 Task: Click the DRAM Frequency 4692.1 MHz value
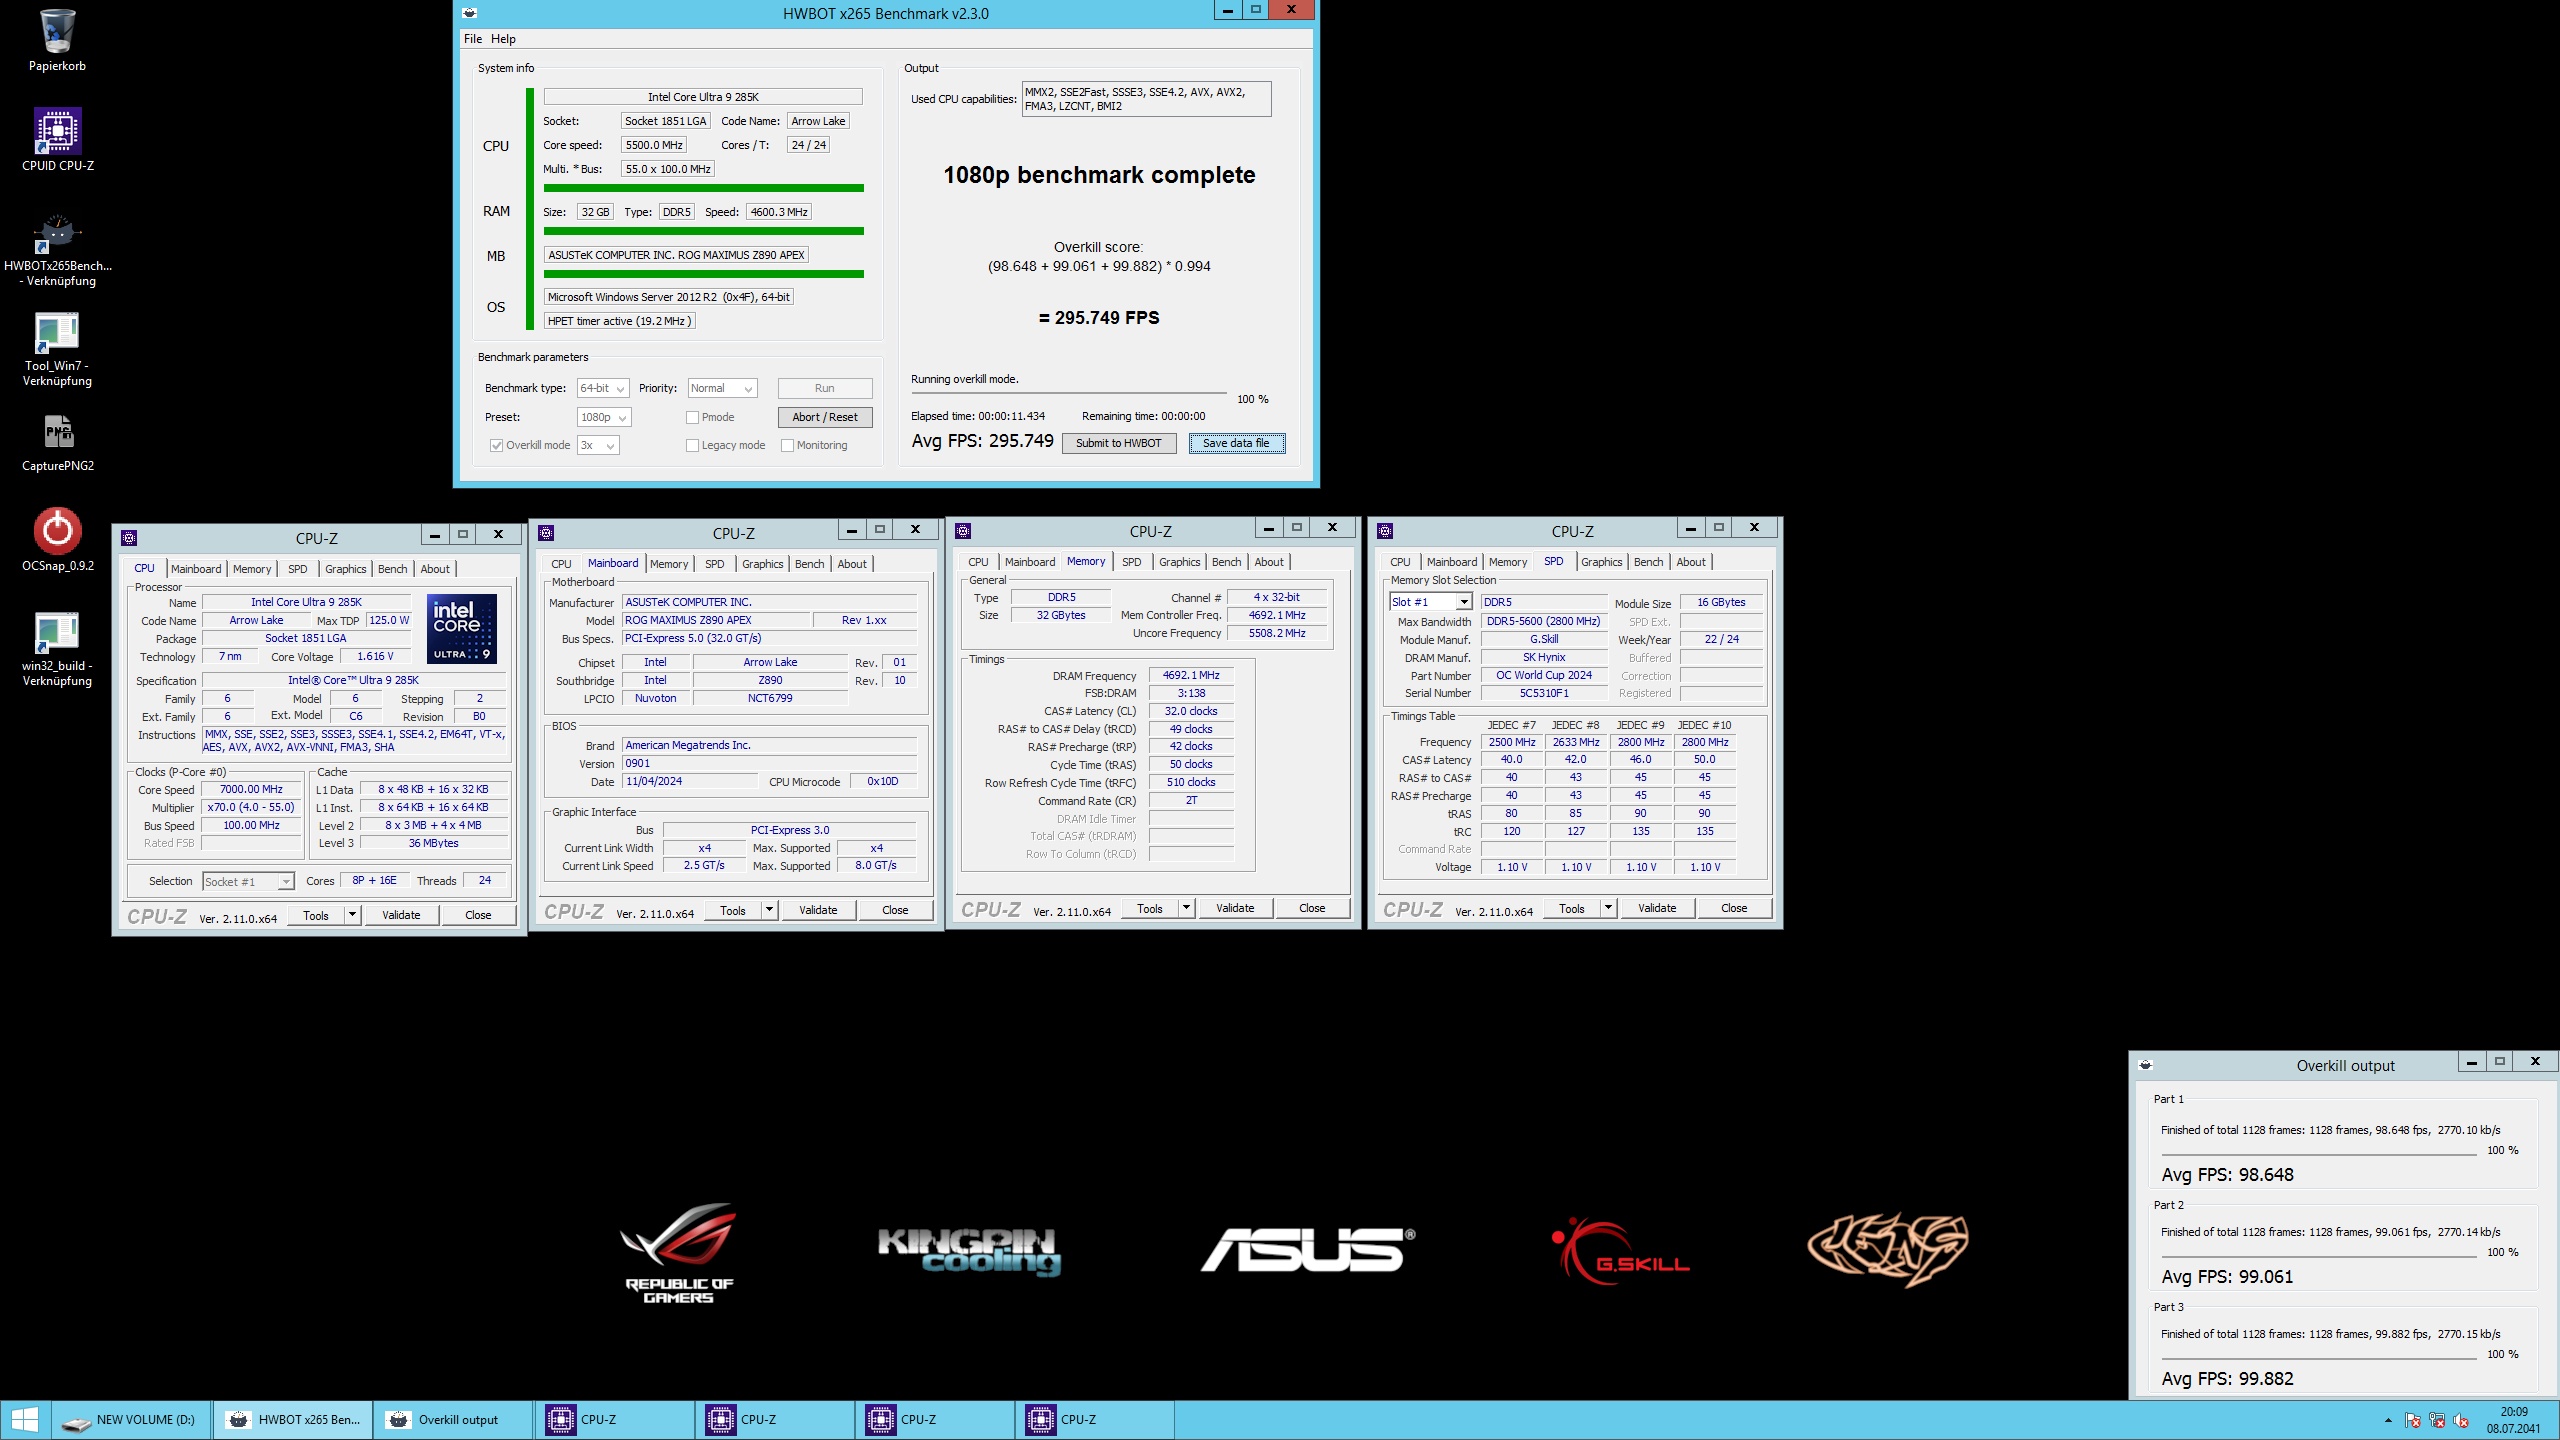(x=1191, y=676)
